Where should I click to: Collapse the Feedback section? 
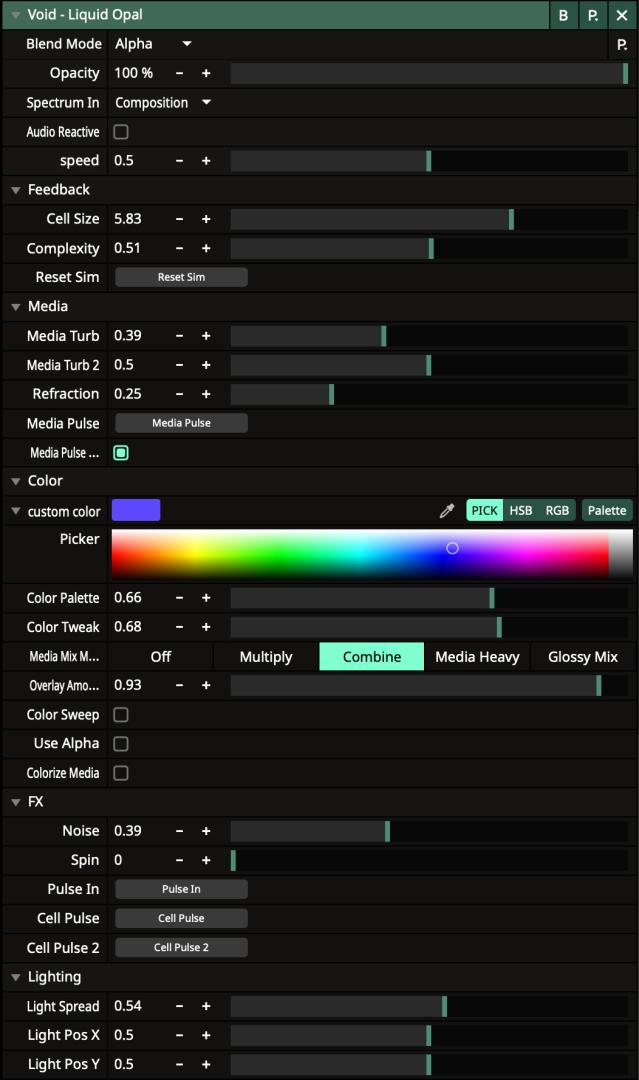point(15,190)
